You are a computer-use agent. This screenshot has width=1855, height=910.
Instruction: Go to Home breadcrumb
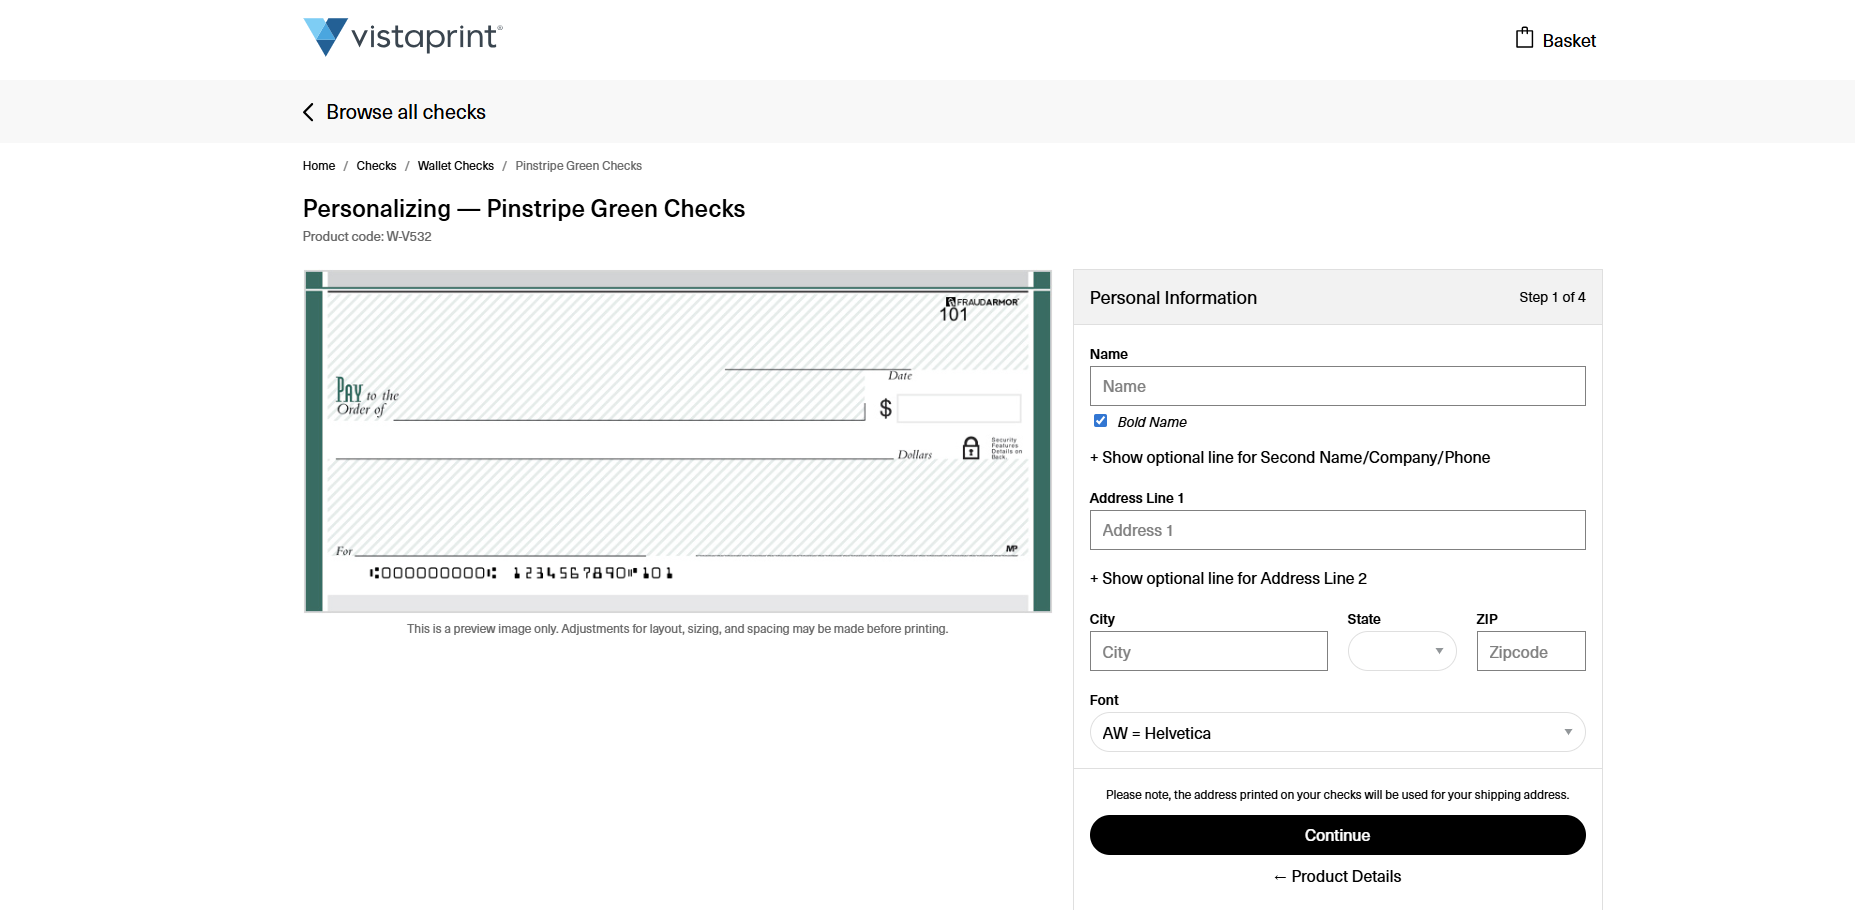(x=319, y=166)
